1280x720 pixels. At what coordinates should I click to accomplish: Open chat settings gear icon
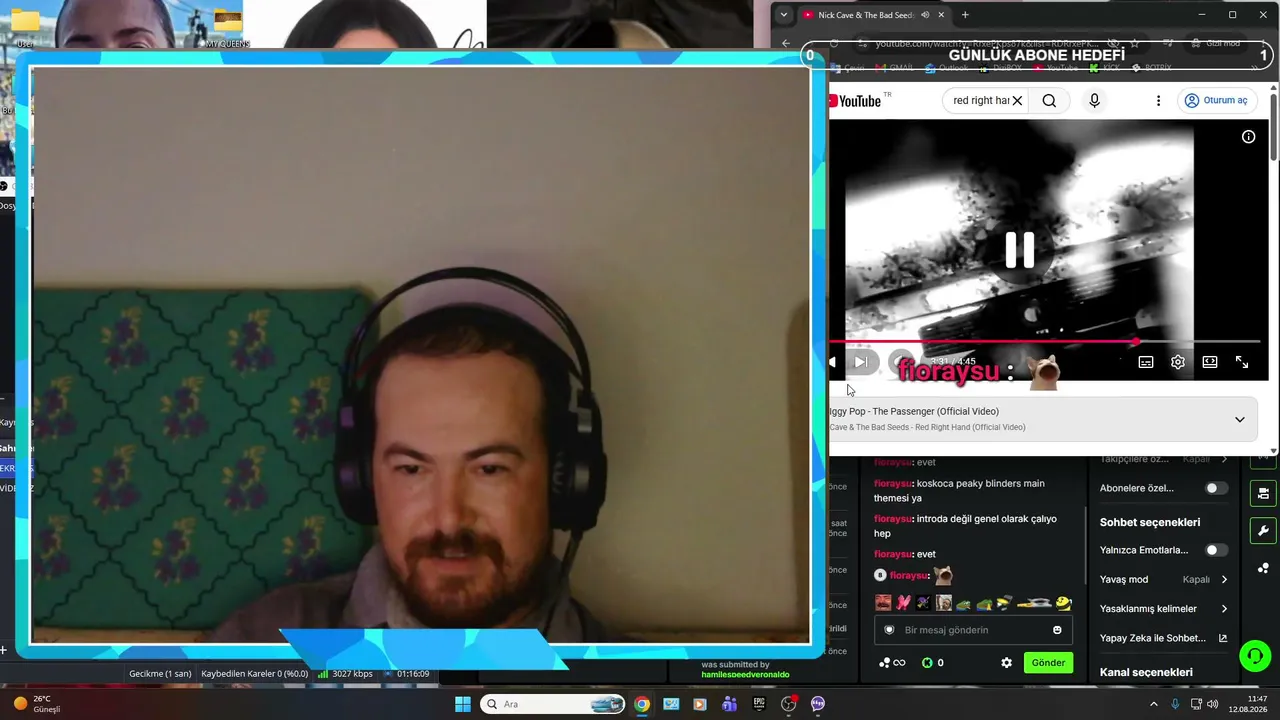pyautogui.click(x=1006, y=663)
